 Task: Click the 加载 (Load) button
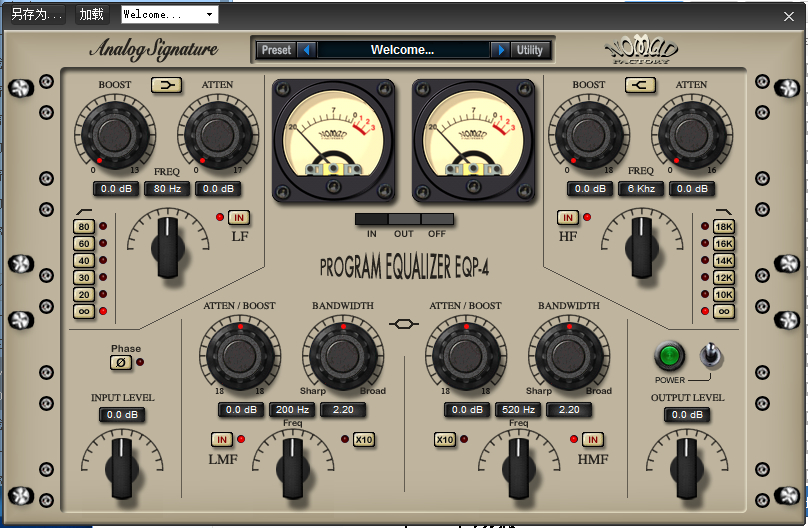pos(92,14)
